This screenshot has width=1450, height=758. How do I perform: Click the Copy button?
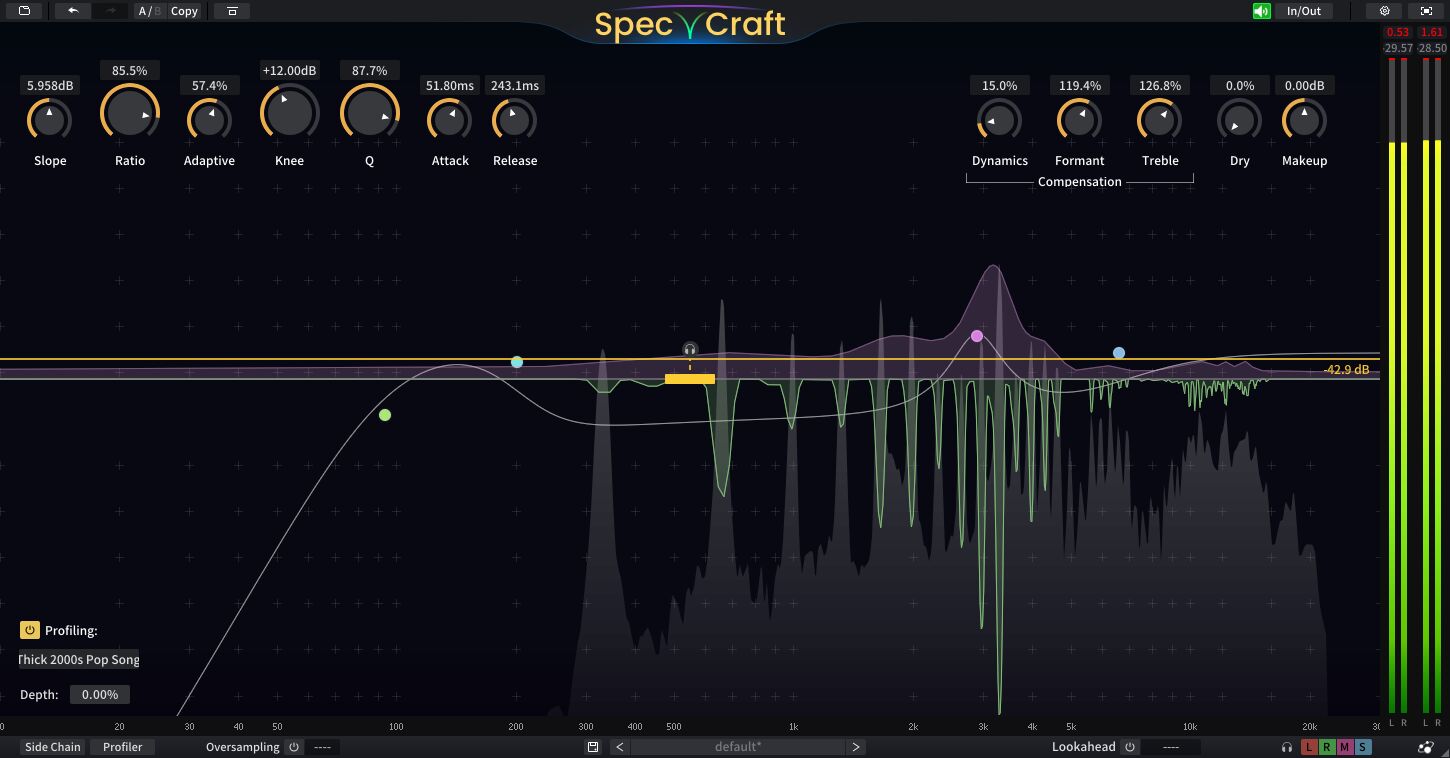(x=184, y=11)
